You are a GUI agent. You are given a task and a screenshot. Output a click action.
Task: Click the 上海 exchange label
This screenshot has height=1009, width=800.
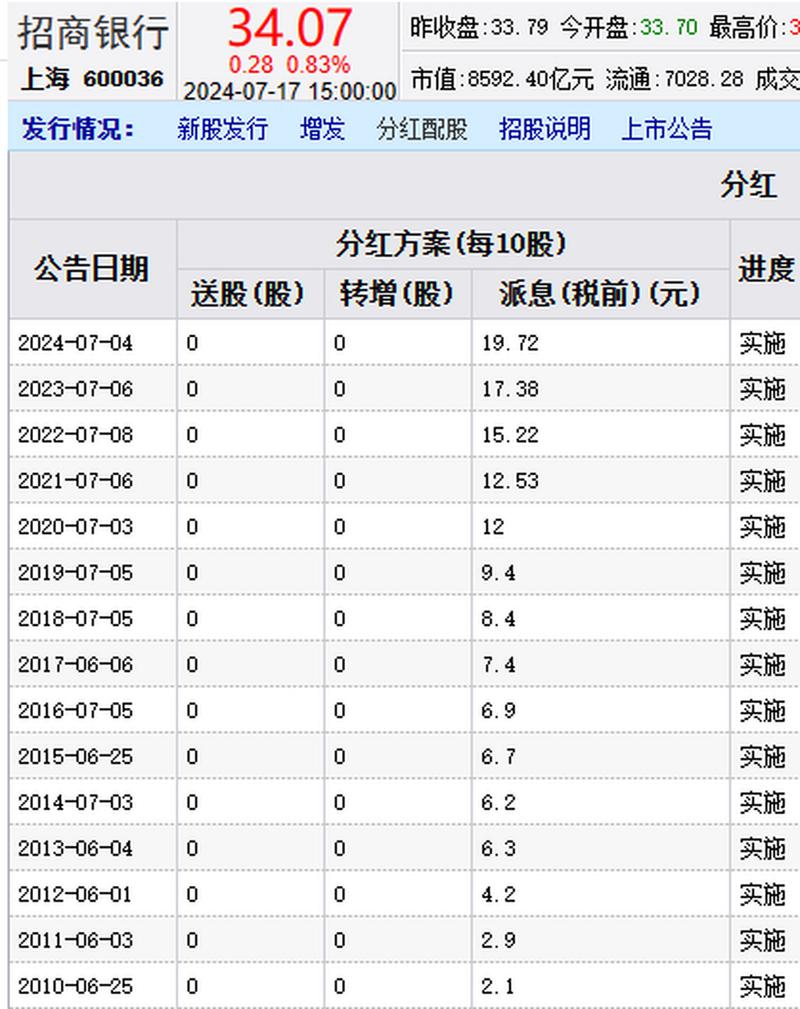point(45,79)
